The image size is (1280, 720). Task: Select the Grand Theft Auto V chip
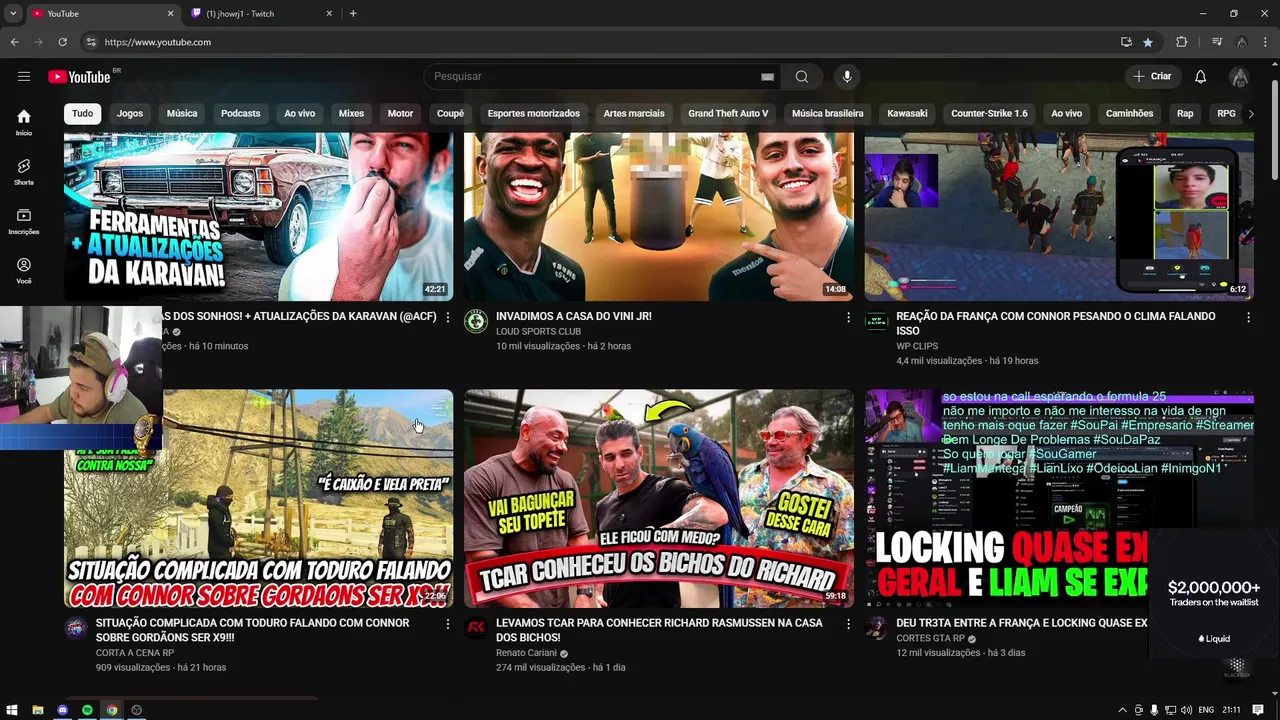tap(728, 114)
